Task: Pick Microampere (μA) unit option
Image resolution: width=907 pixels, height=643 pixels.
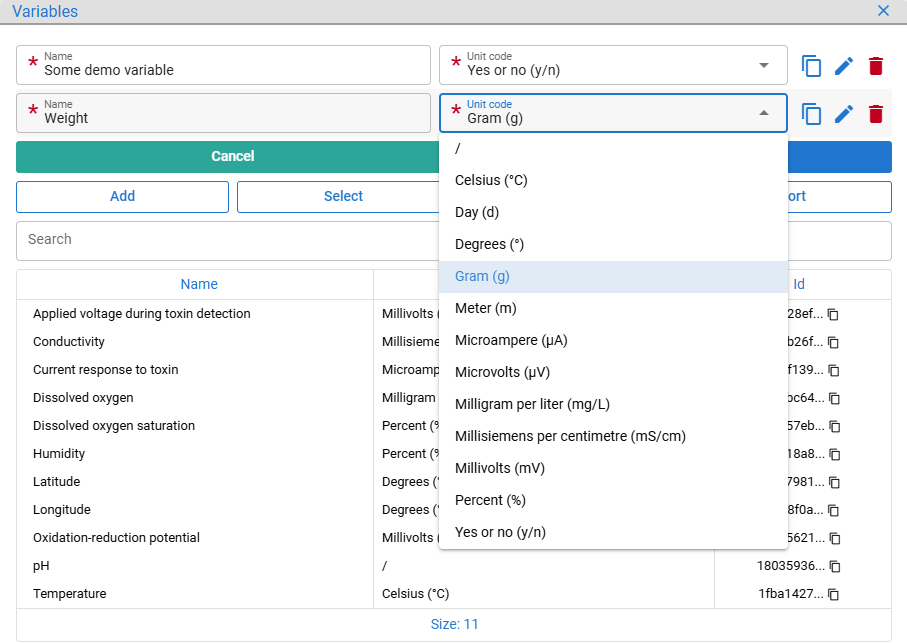Action: [x=613, y=341]
